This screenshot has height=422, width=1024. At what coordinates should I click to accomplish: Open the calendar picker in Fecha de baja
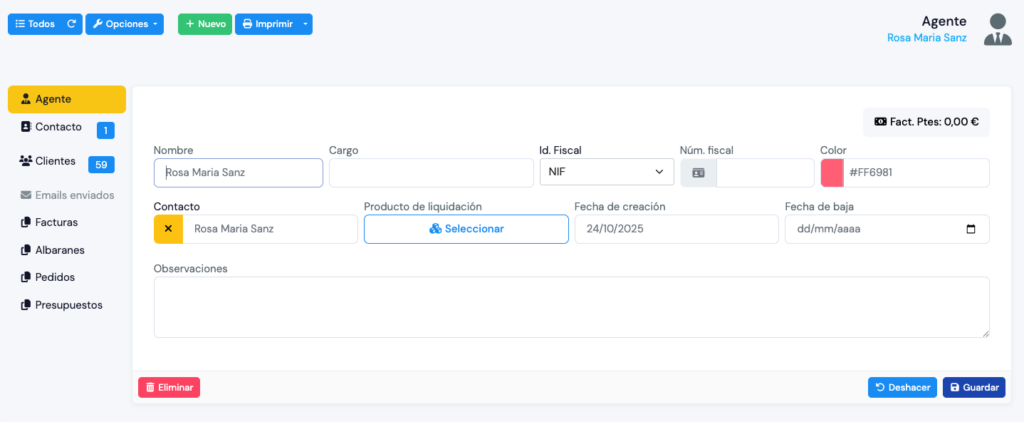[x=970, y=229]
